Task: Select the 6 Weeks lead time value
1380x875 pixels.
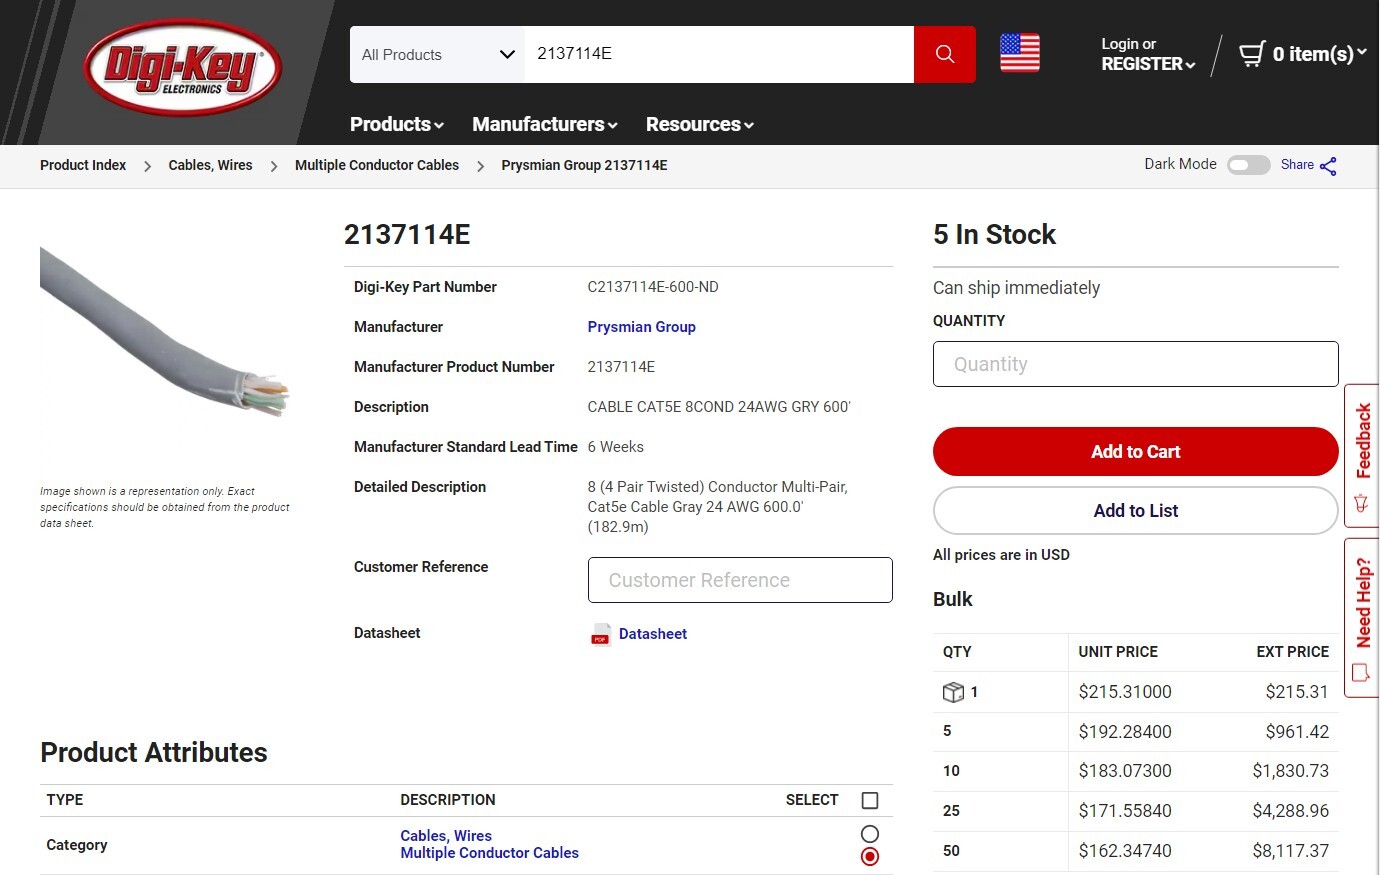Action: (x=616, y=447)
